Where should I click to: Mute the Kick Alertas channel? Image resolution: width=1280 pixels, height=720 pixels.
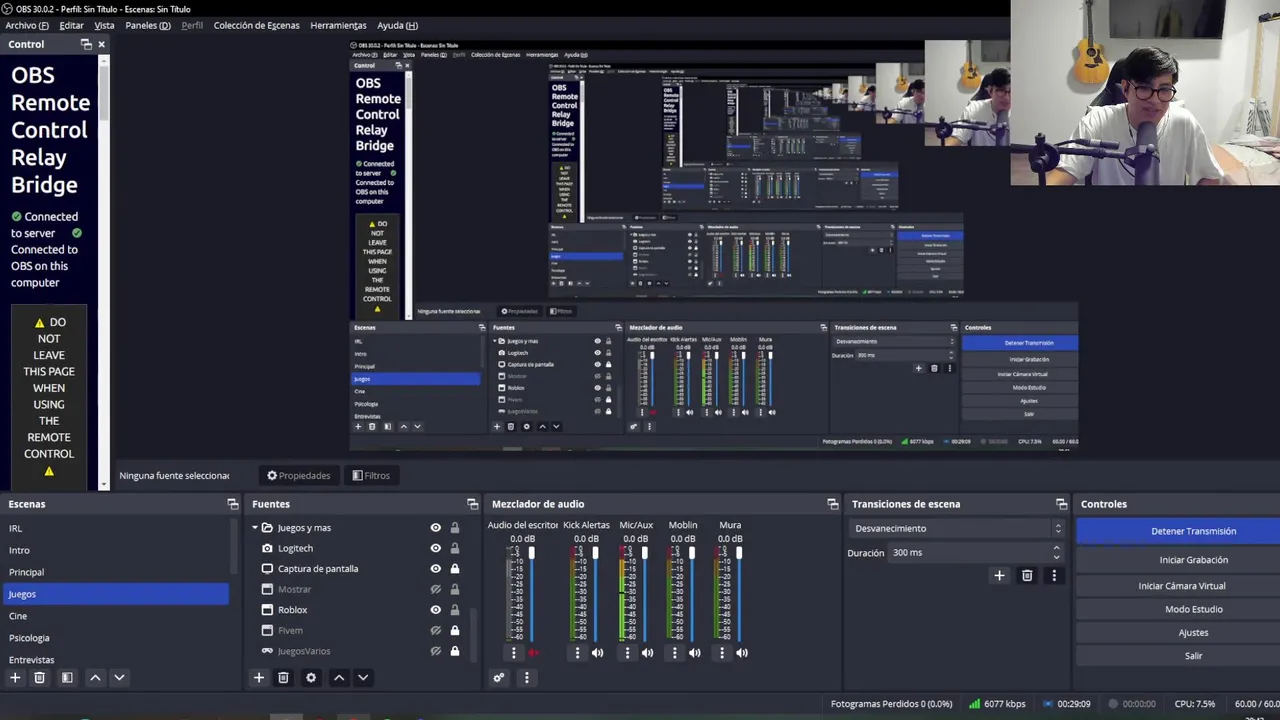pos(597,653)
